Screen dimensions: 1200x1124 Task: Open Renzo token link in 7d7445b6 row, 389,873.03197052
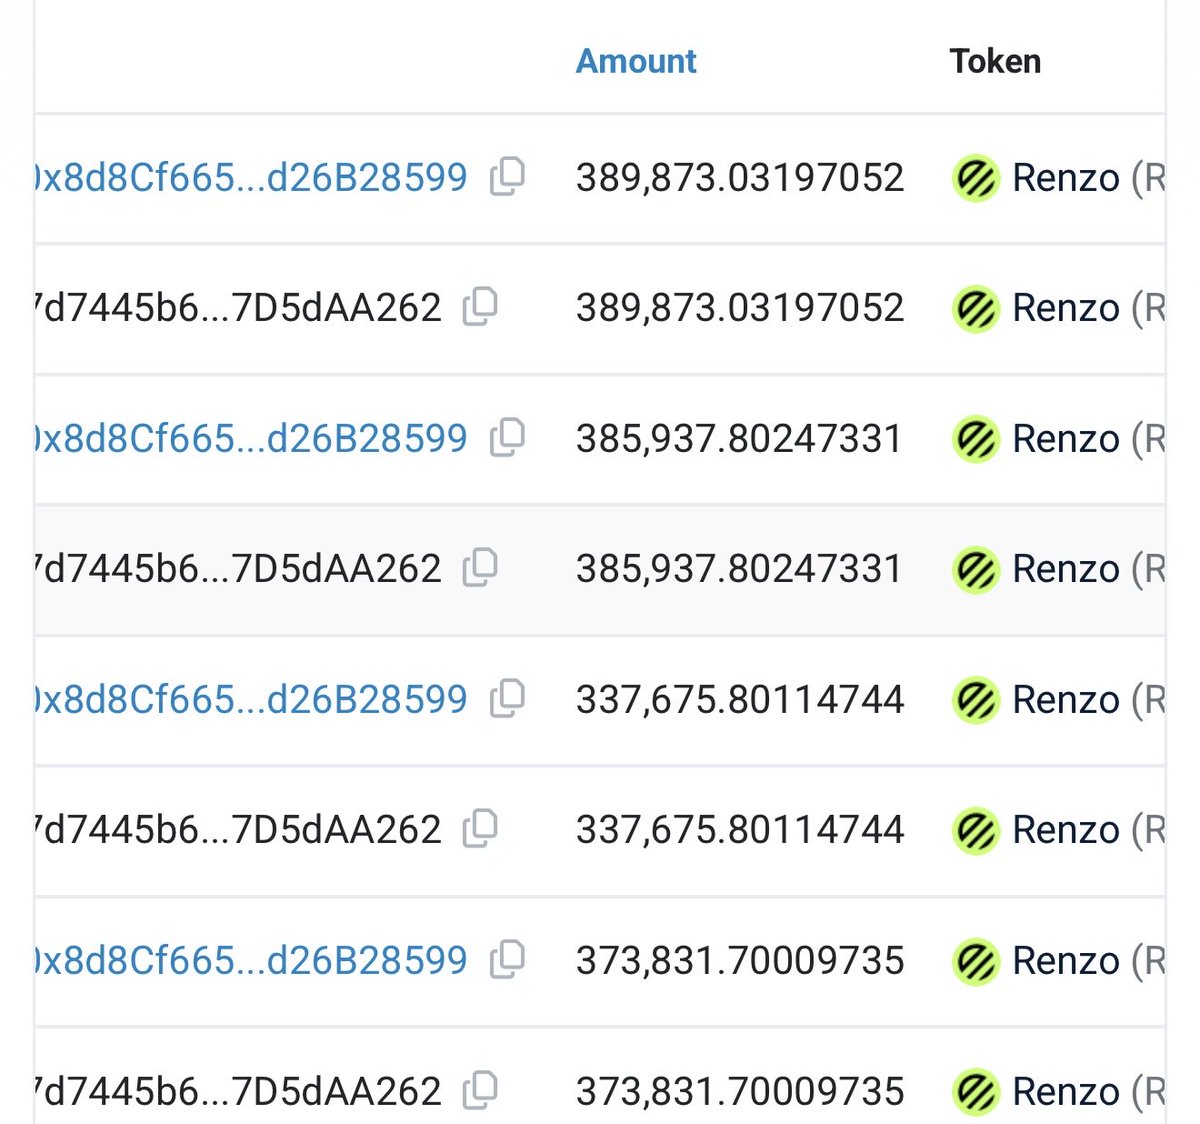[x=1088, y=308]
